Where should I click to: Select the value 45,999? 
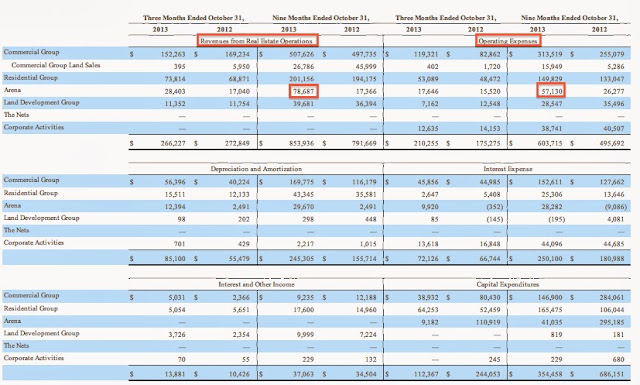(366, 66)
